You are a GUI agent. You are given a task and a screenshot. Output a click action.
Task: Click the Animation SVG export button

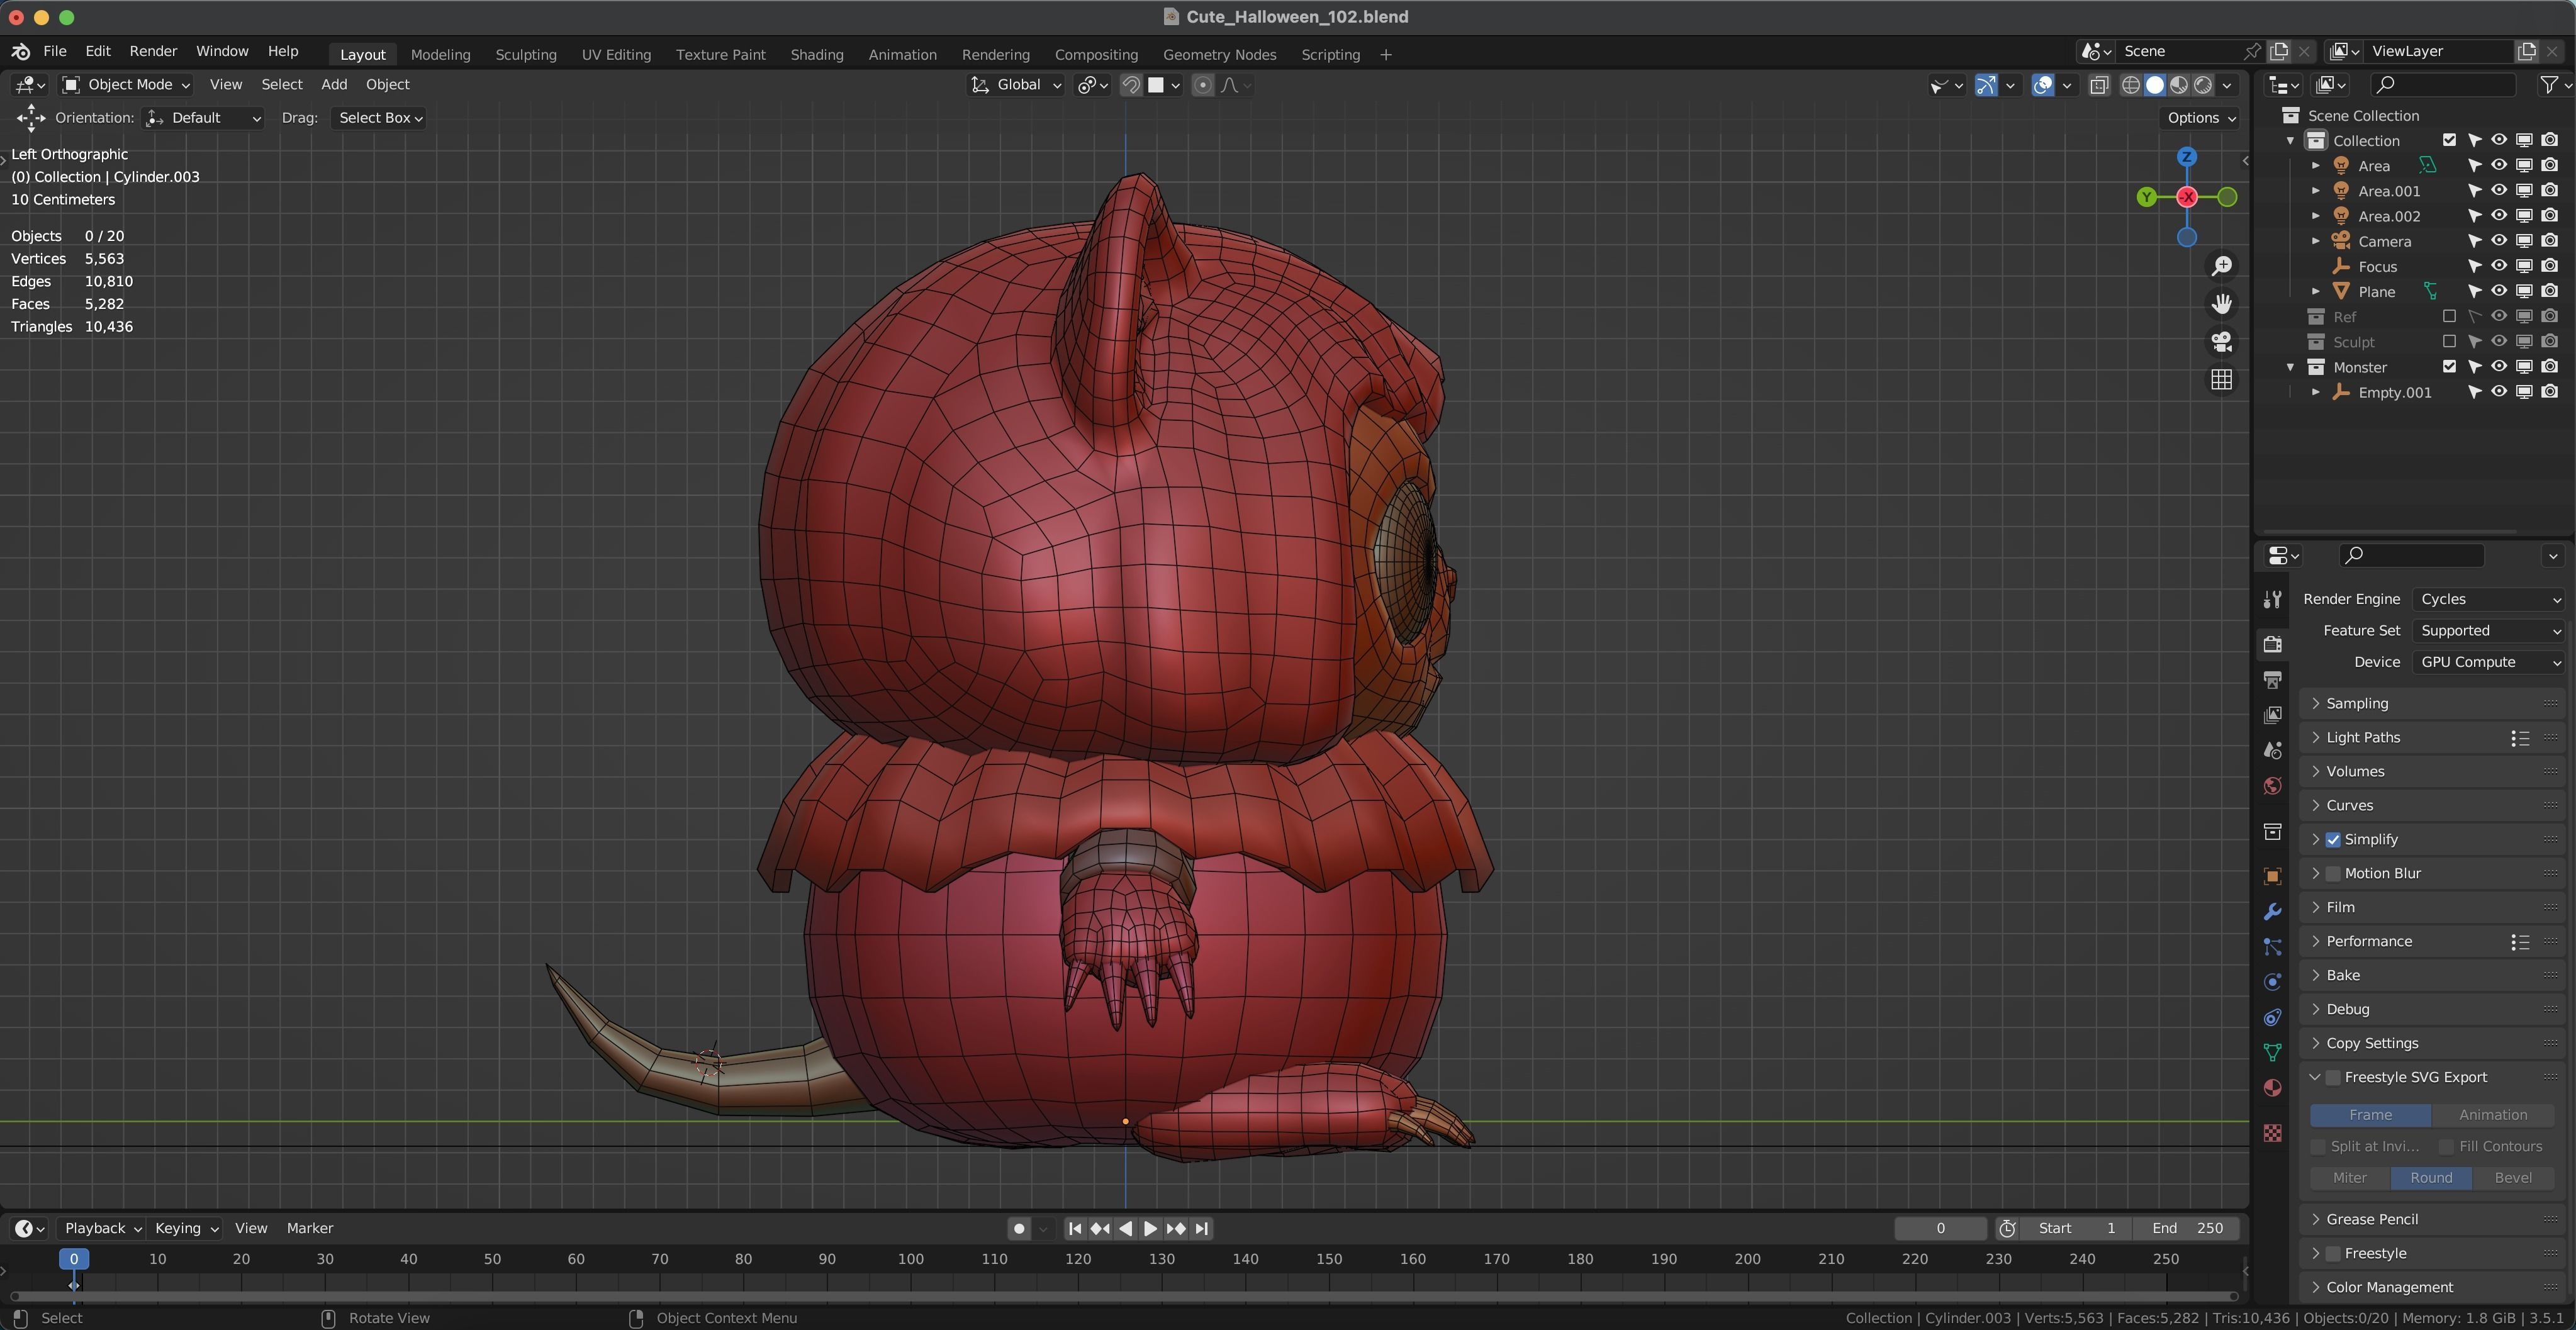tap(2492, 1115)
